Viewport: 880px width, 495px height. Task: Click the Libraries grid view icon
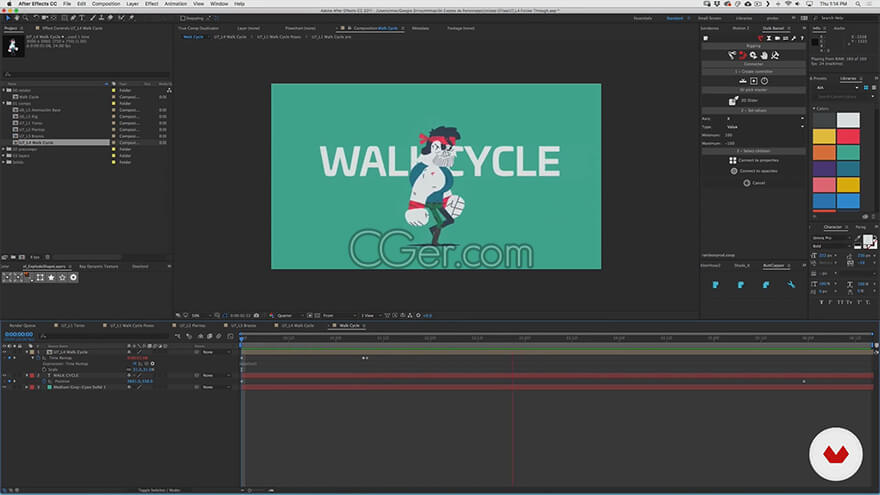(x=866, y=88)
